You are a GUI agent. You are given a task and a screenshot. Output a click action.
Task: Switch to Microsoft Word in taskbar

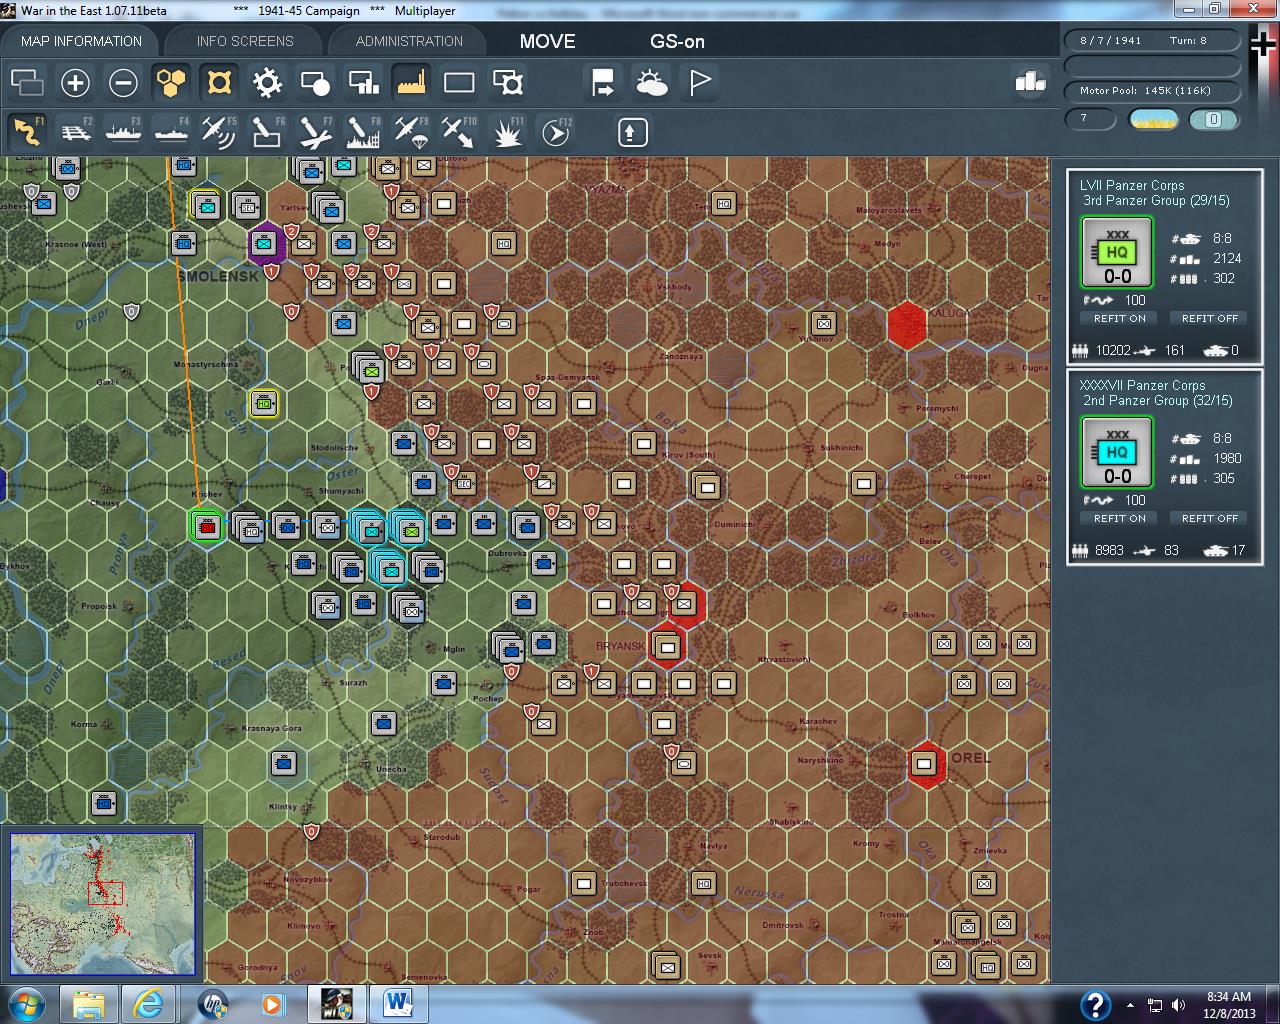coord(397,1003)
